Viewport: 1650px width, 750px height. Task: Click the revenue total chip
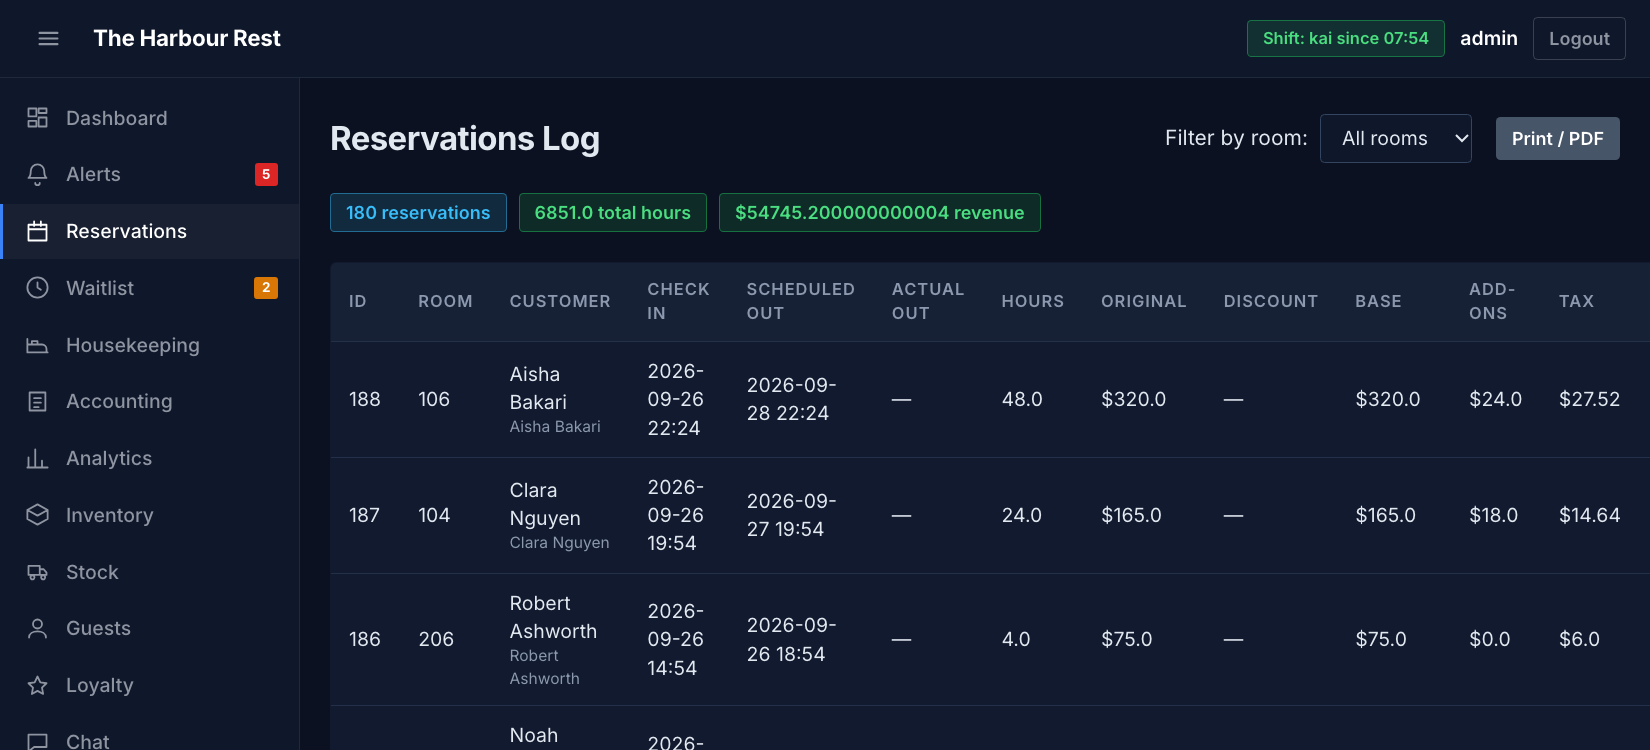click(879, 212)
